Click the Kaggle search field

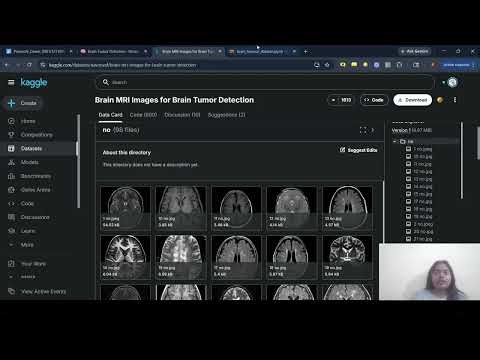(265, 82)
